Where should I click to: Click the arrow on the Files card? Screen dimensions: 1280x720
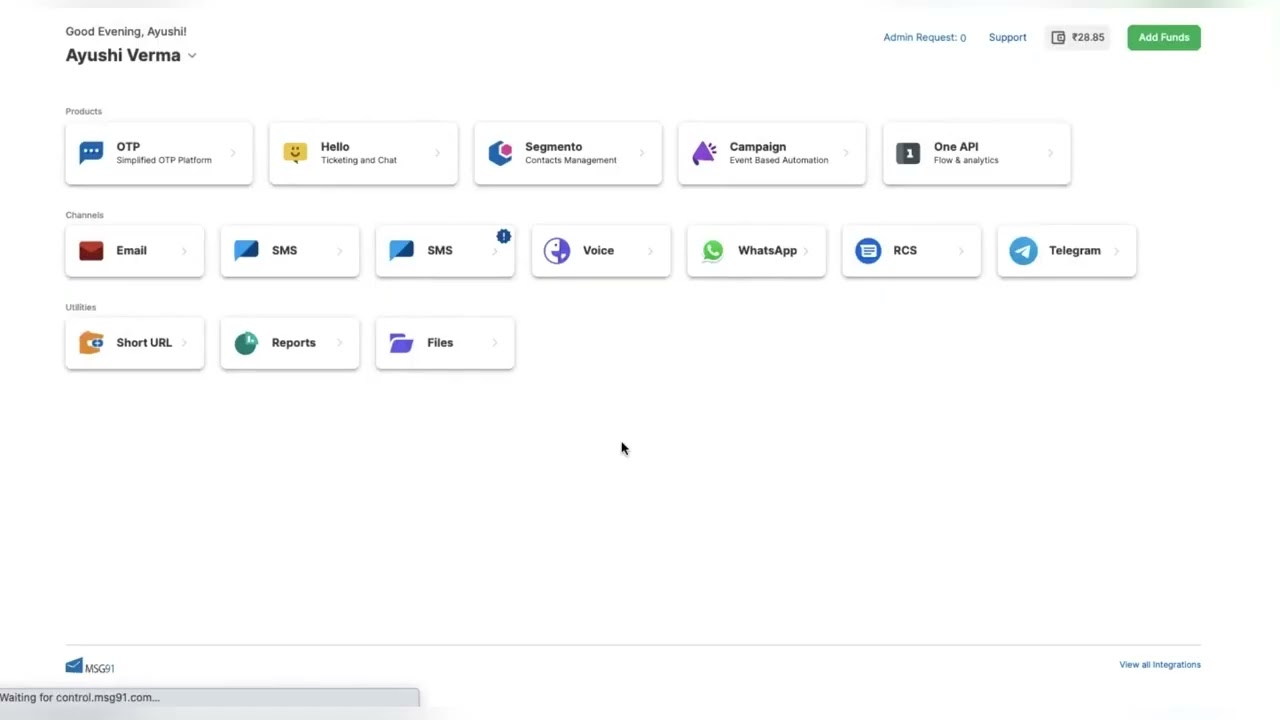[495, 343]
